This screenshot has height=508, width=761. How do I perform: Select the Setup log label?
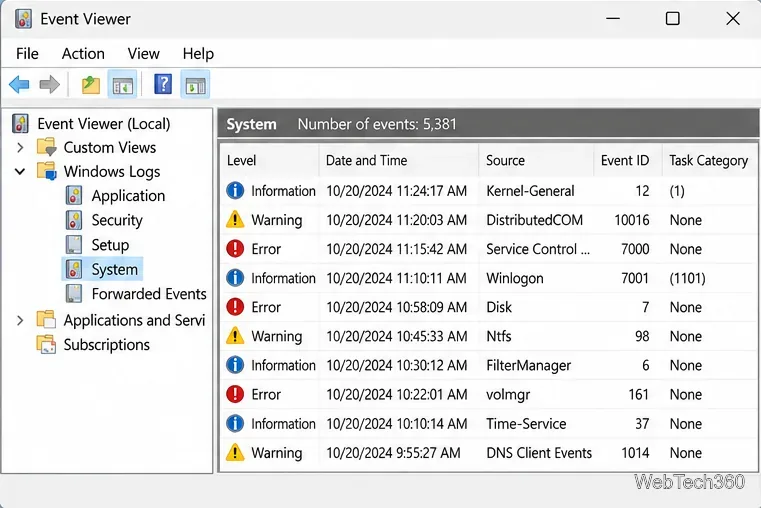coord(110,245)
